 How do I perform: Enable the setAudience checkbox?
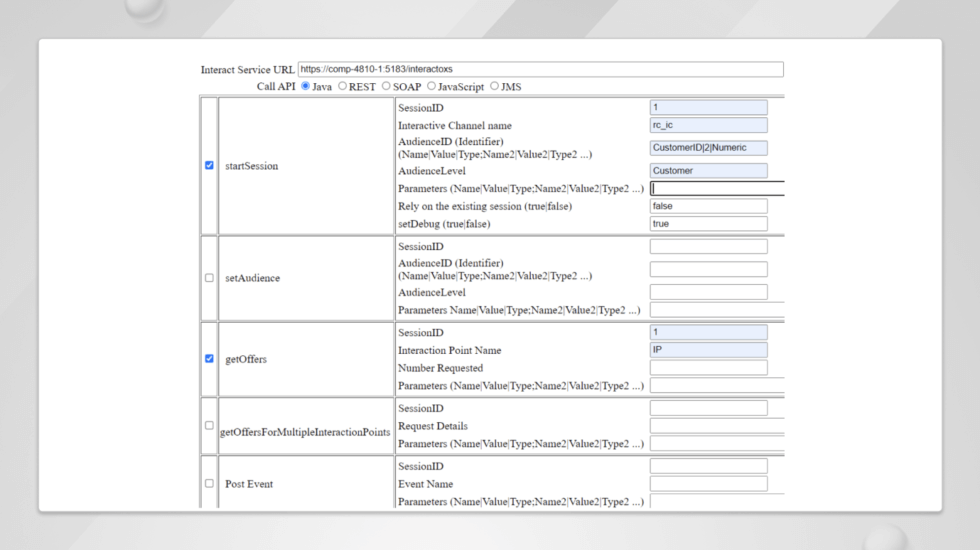(209, 278)
